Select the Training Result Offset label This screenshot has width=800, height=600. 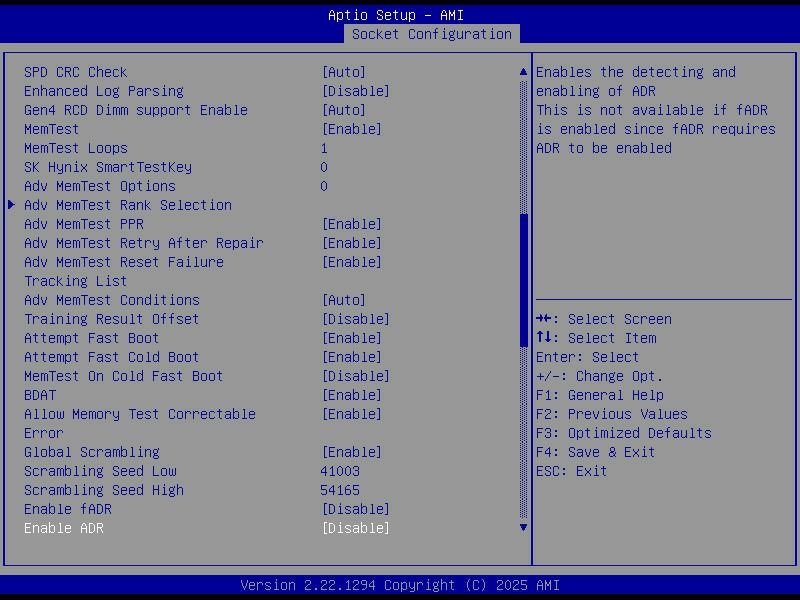111,319
